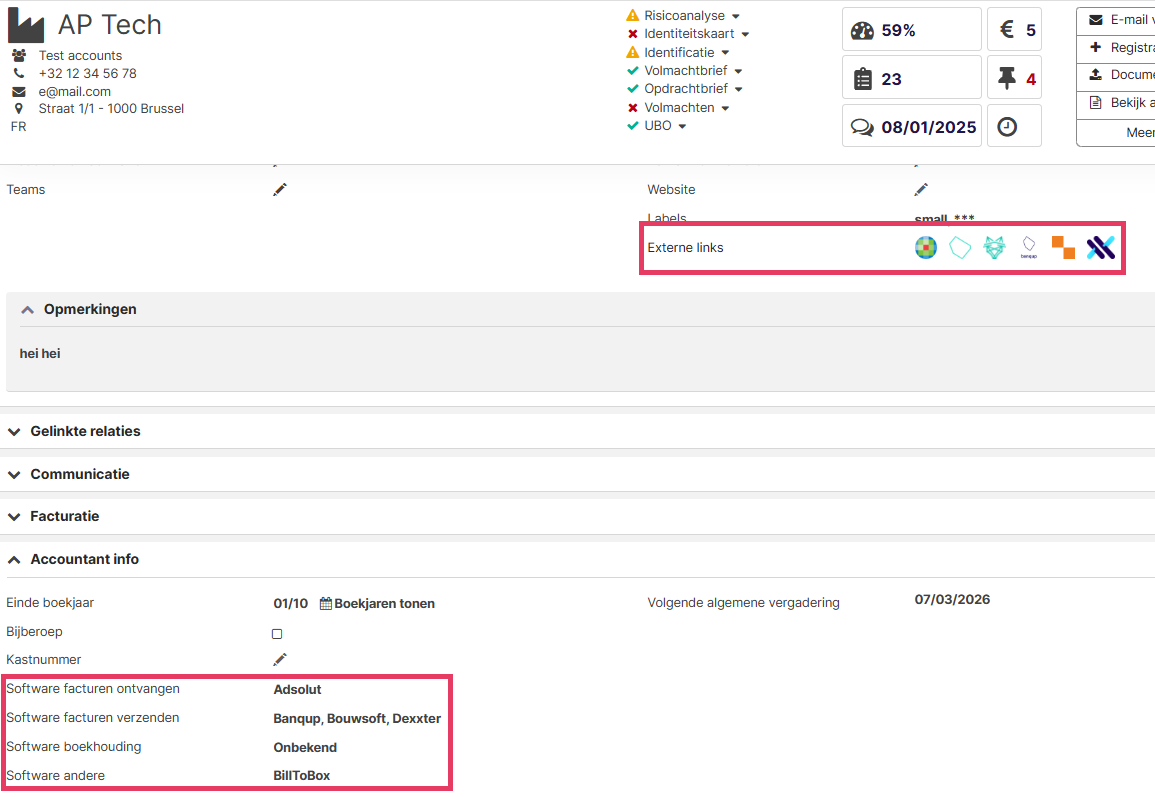The height and width of the screenshot is (797, 1155).
Task: Click the envelope icon beside e@mail.com
Action: [19, 91]
